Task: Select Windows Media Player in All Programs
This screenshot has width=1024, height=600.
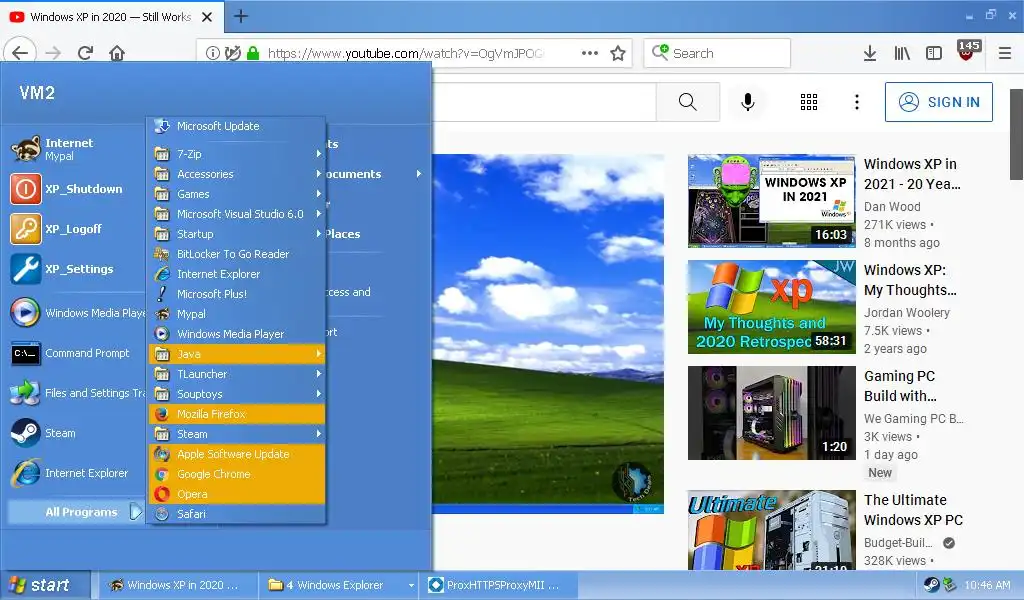Action: pos(237,334)
